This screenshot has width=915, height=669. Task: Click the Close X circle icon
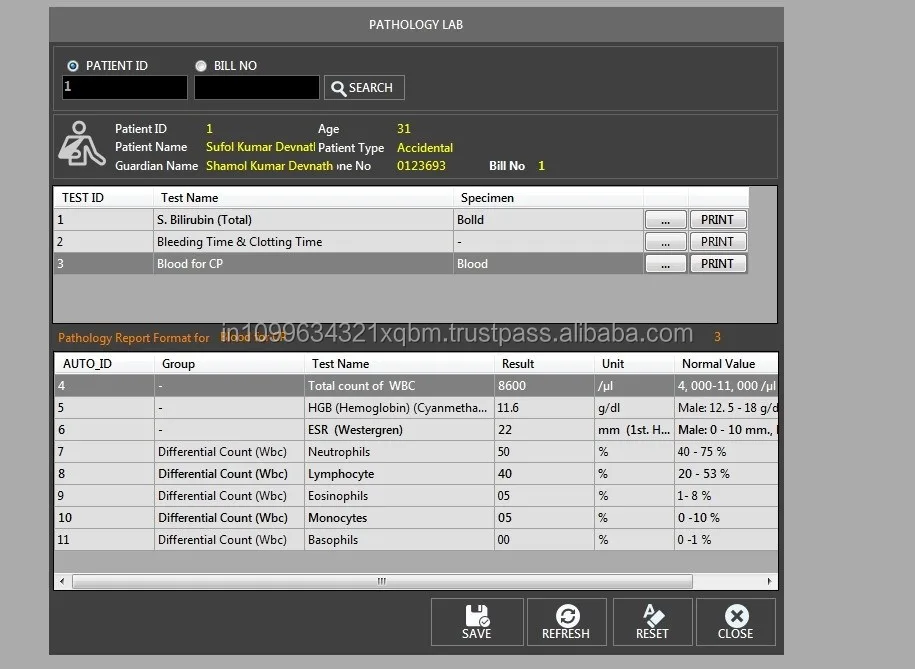click(x=736, y=616)
